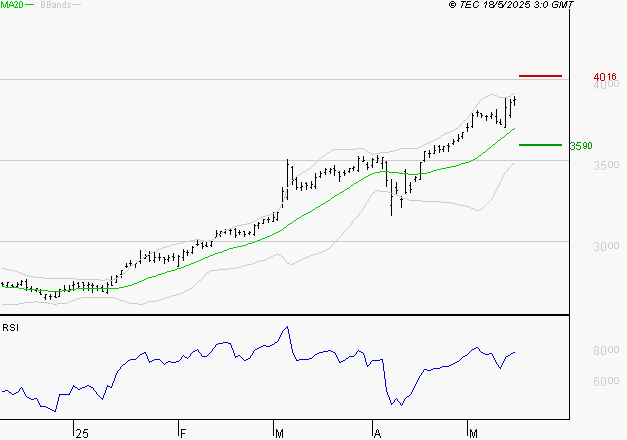This screenshot has height=440, width=627.
Task: Select the 3590 support price label
Action: point(580,146)
